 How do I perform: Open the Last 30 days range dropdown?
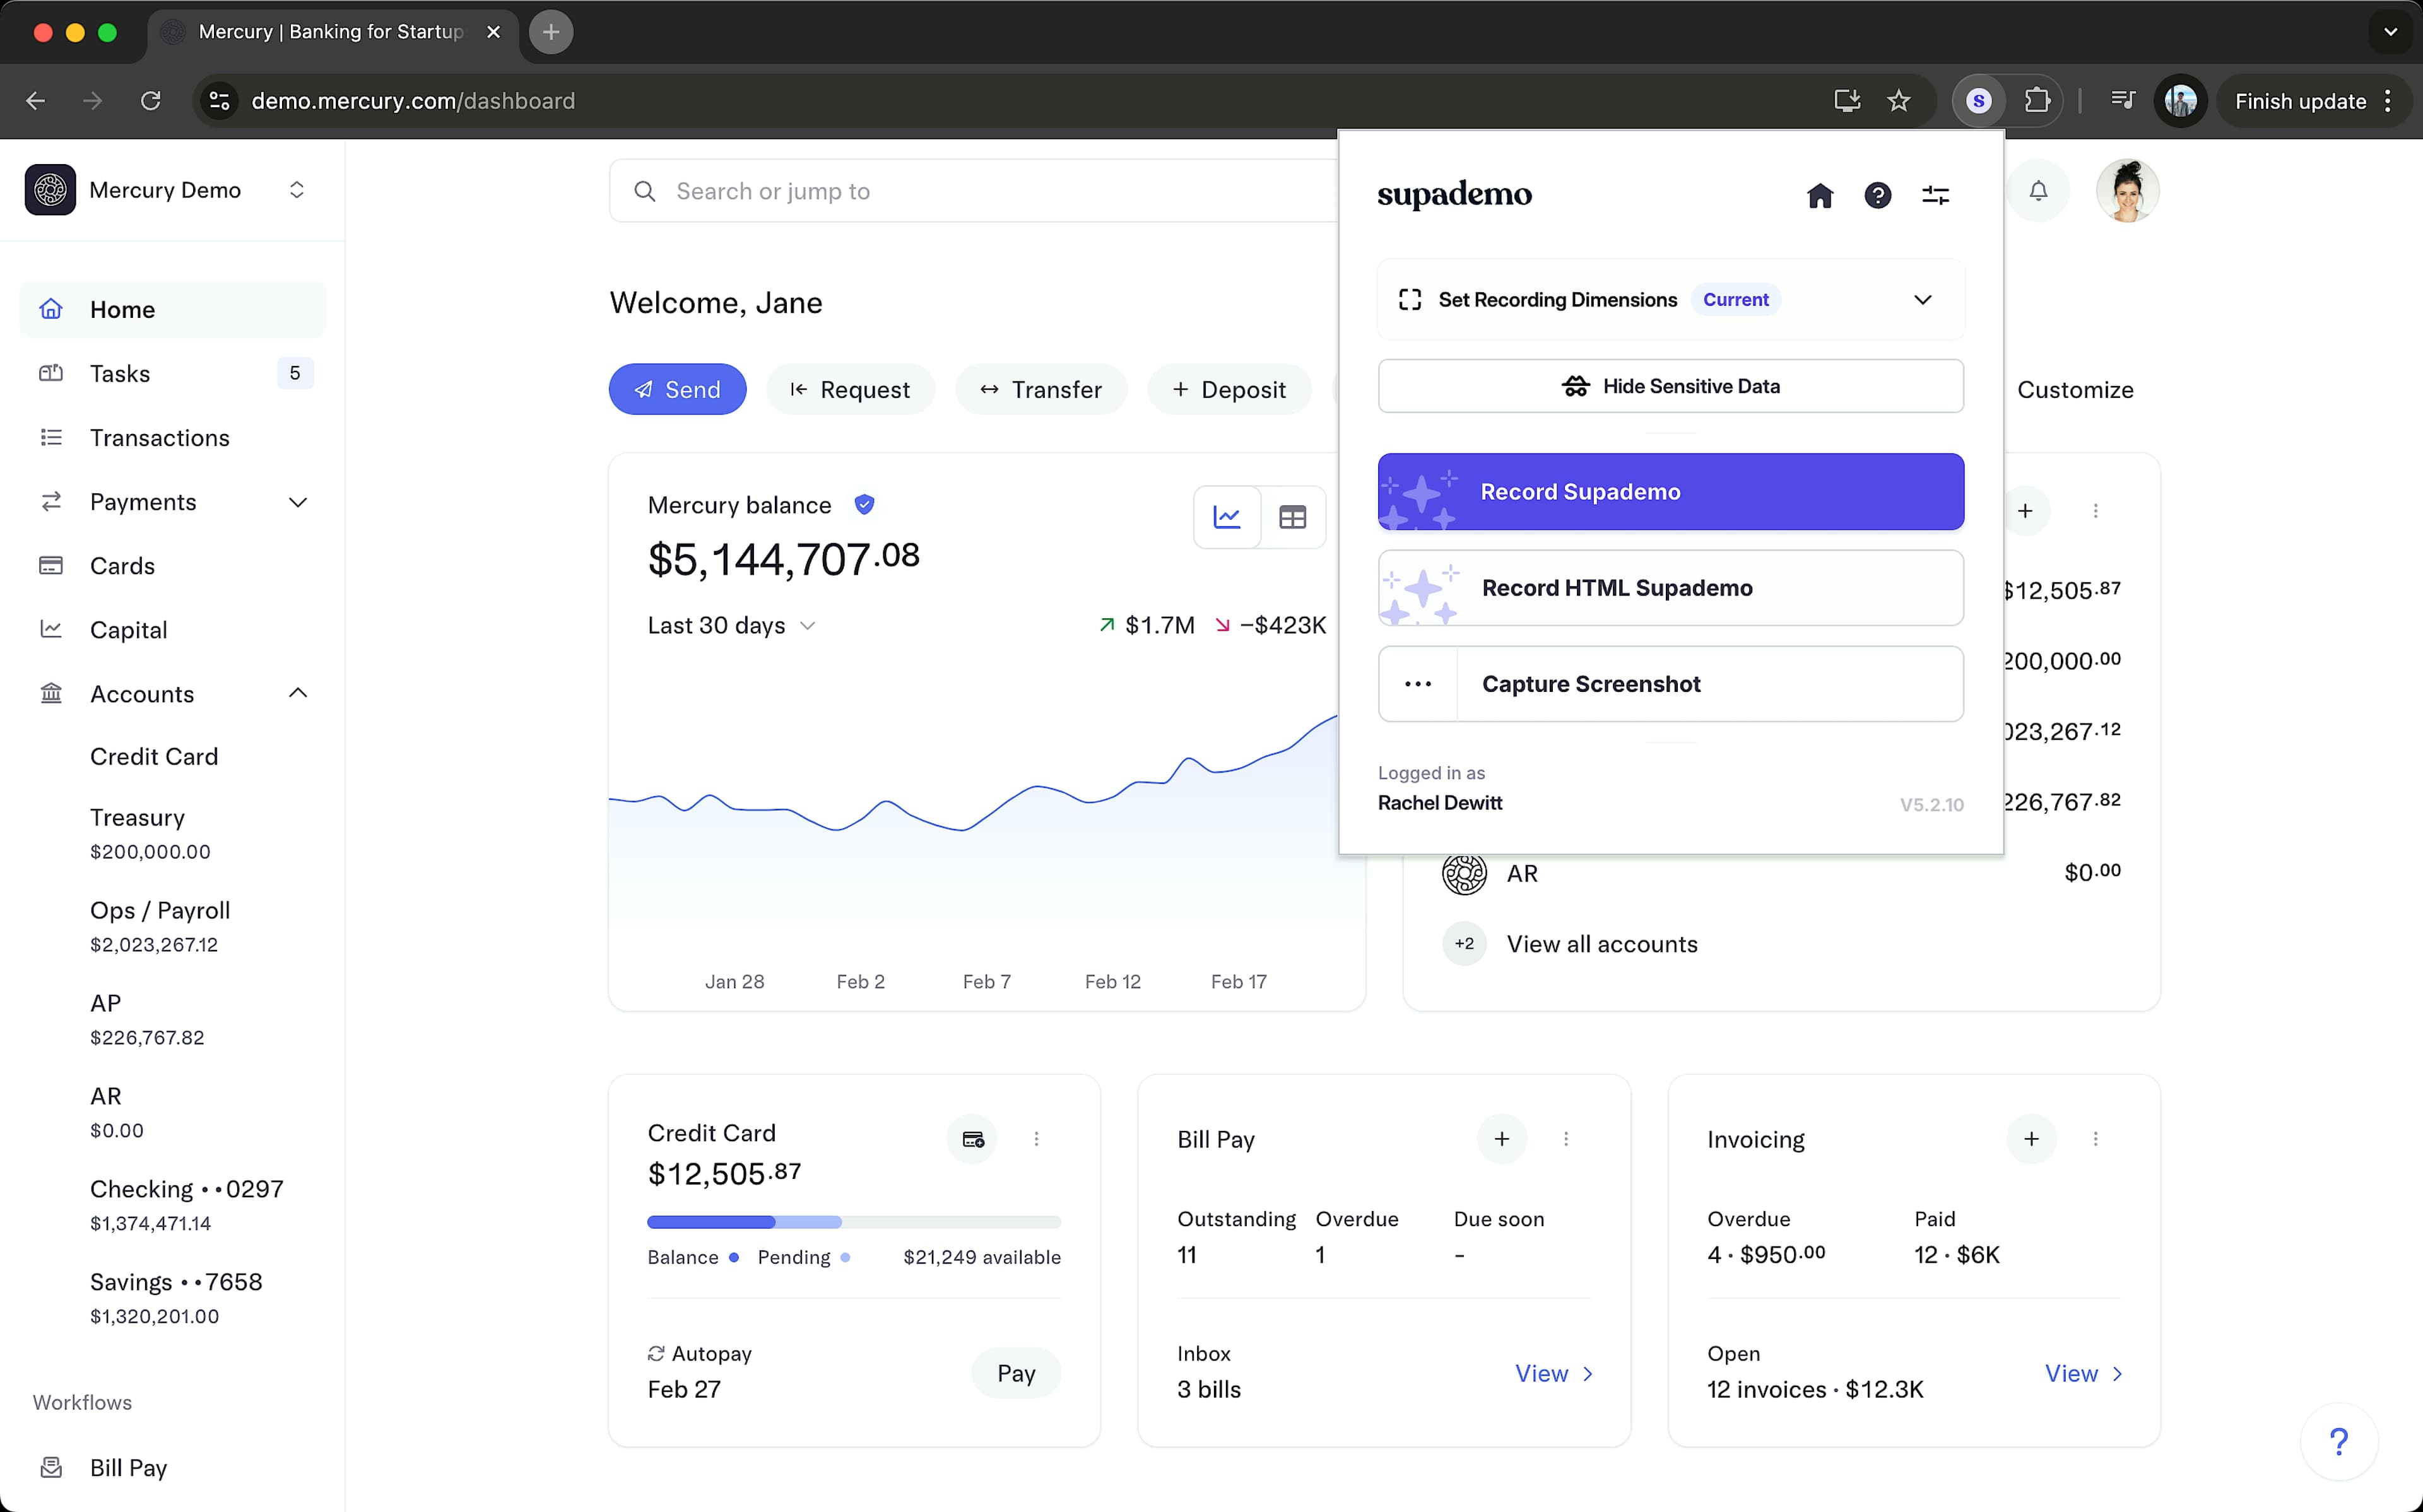[x=732, y=626]
